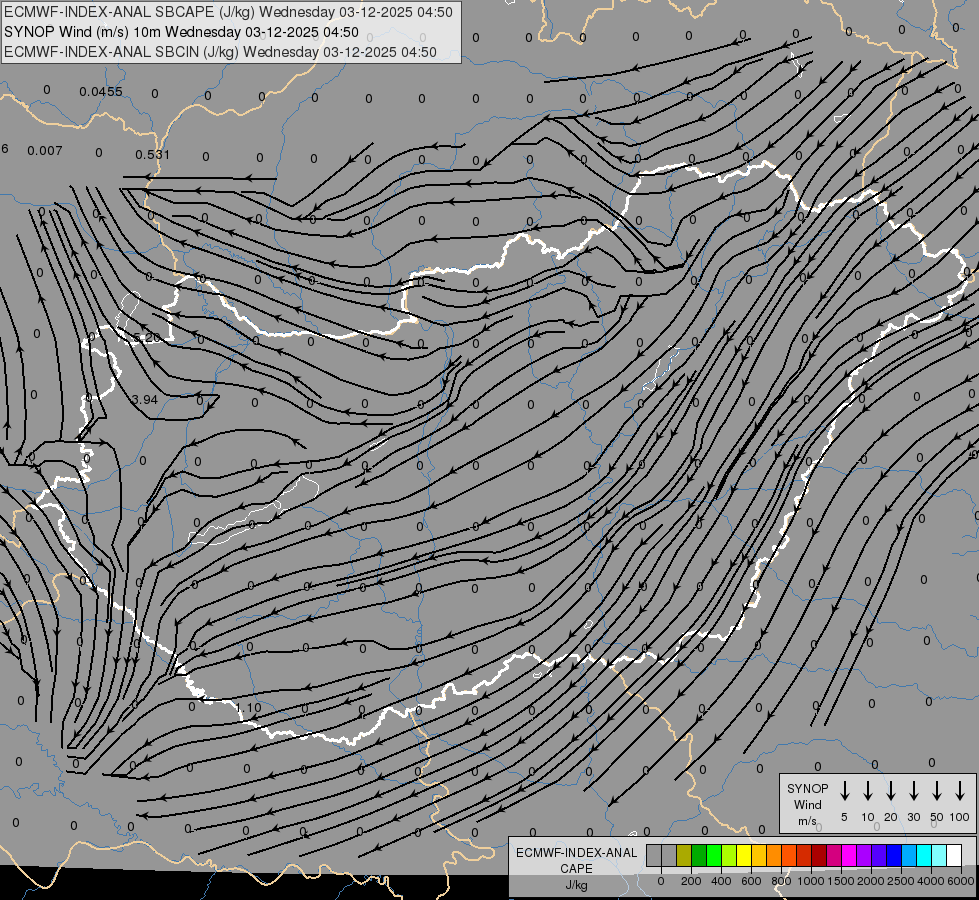This screenshot has width=979, height=900.
Task: Click the 10 m/s wind arrow in SYNOP legend
Action: coord(868,791)
